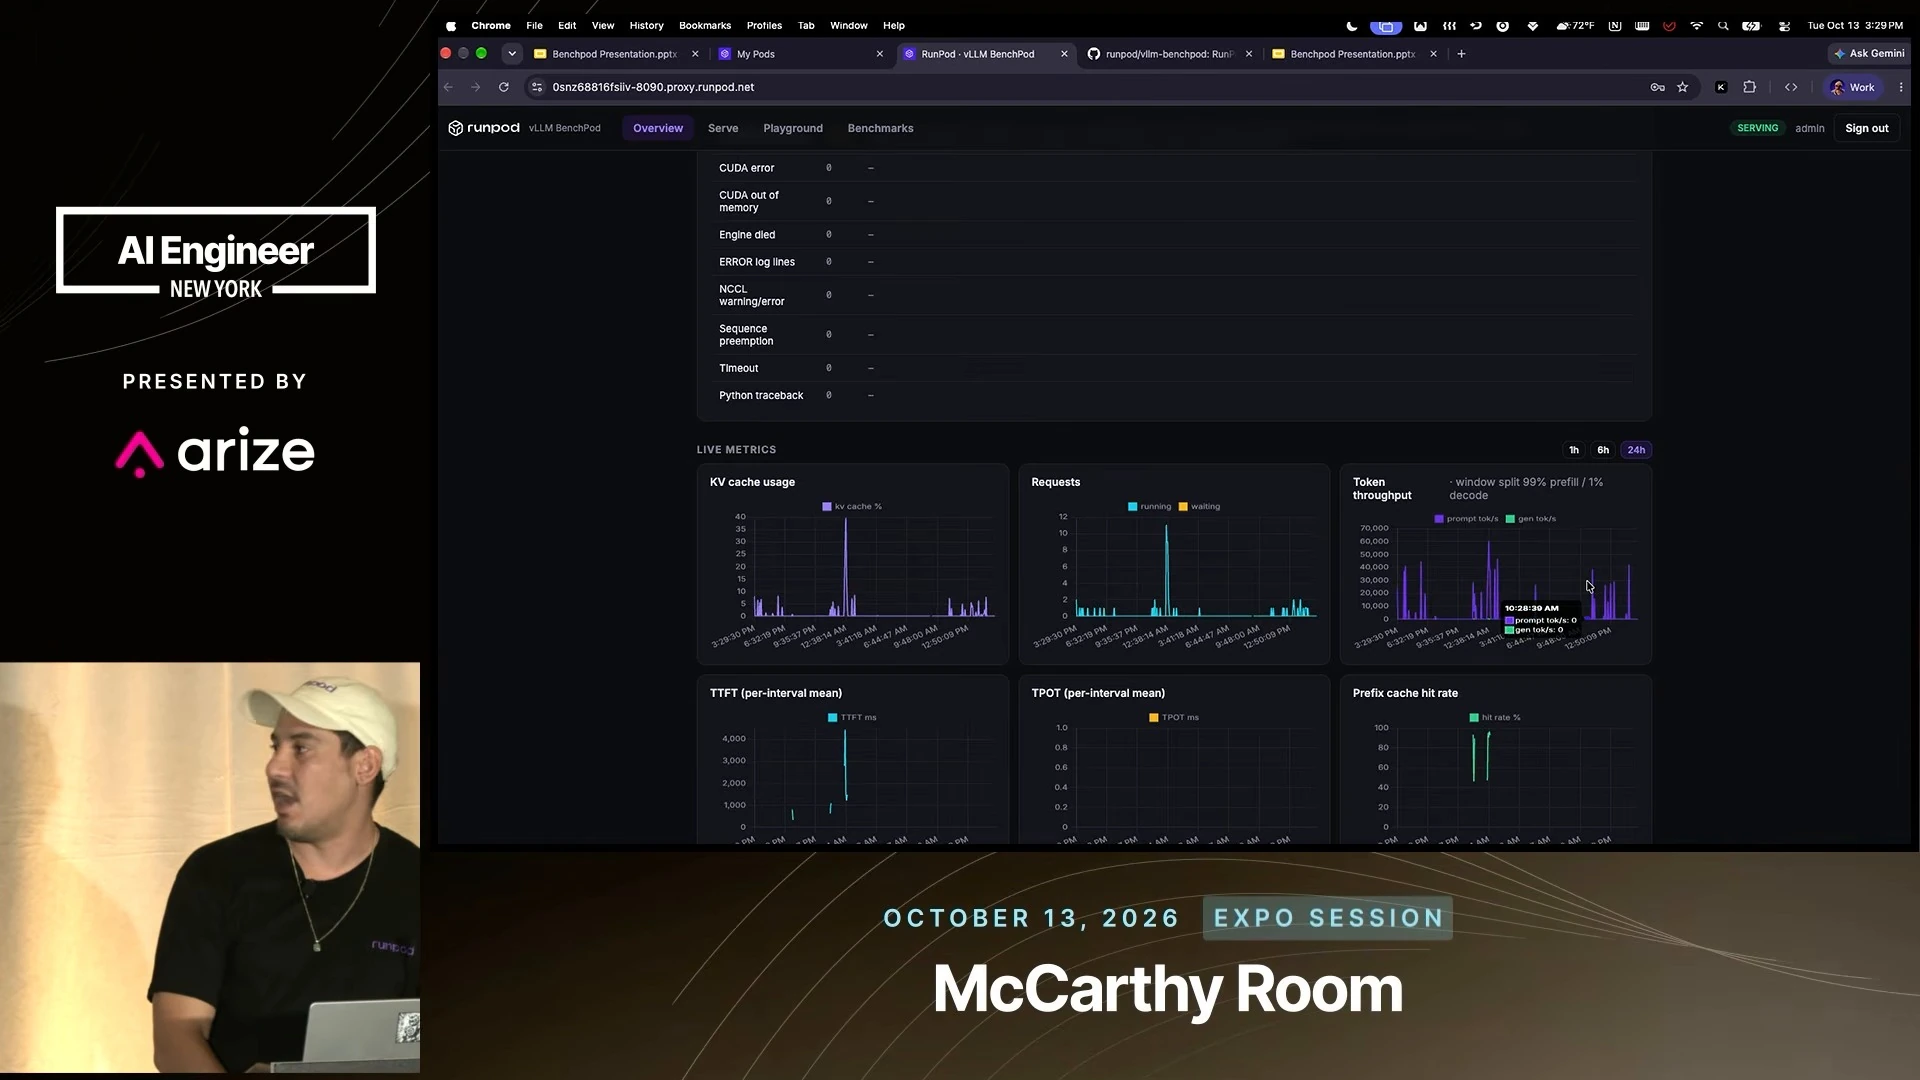1920x1080 pixels.
Task: Open Control Center in the menu bar
Action: 1785,26
